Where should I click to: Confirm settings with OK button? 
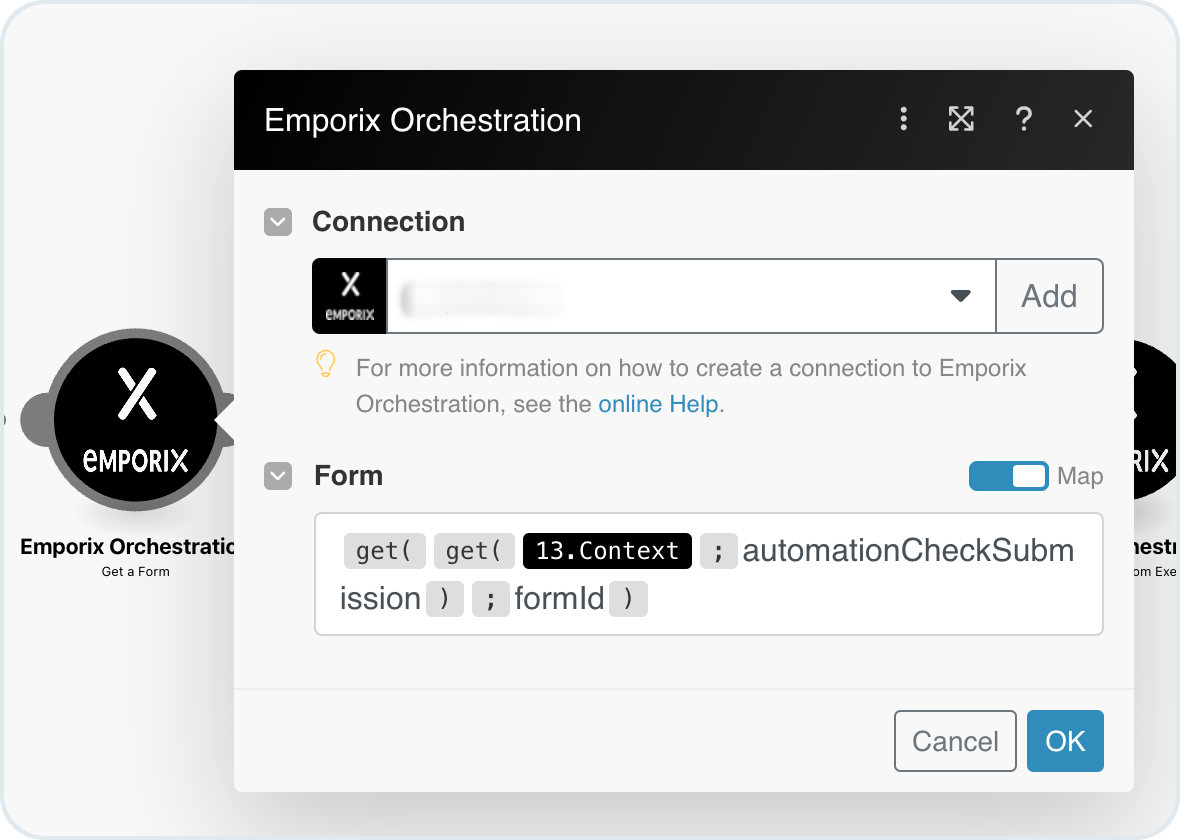1065,741
